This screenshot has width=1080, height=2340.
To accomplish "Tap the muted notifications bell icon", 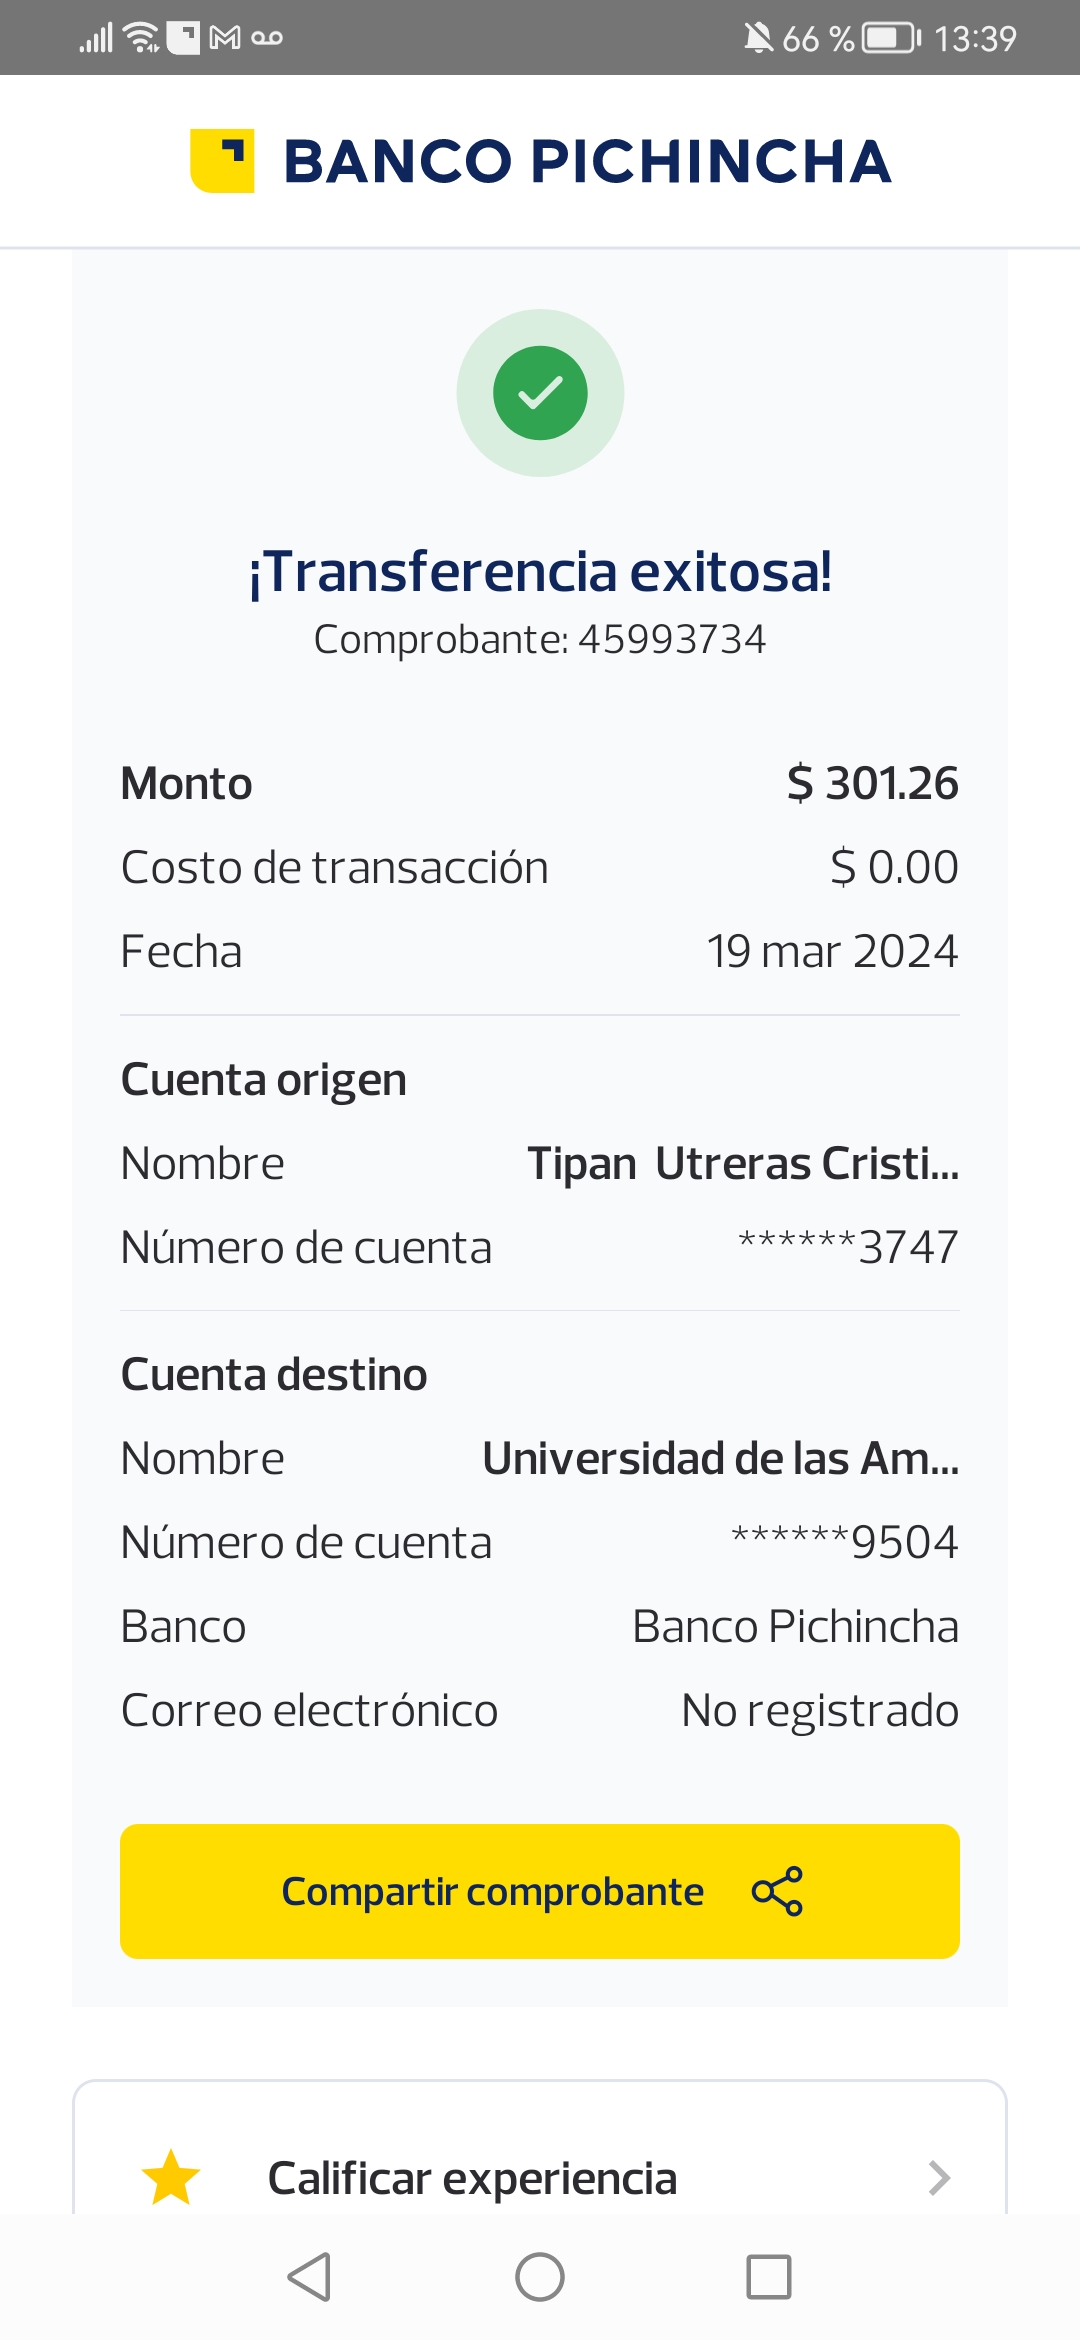I will pyautogui.click(x=758, y=39).
